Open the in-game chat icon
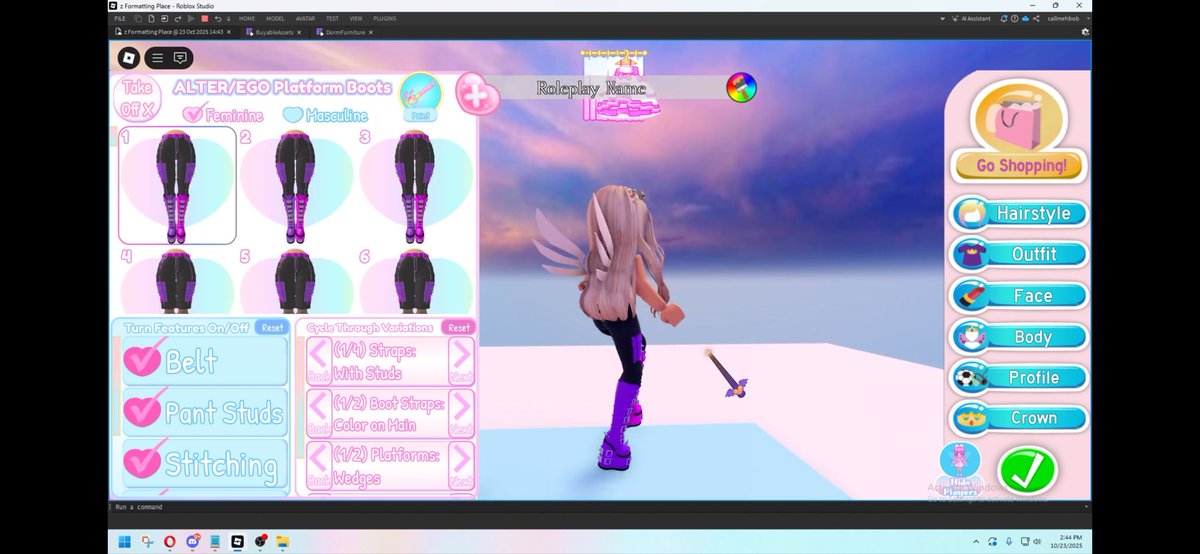This screenshot has height=554, width=1200. tap(181, 58)
